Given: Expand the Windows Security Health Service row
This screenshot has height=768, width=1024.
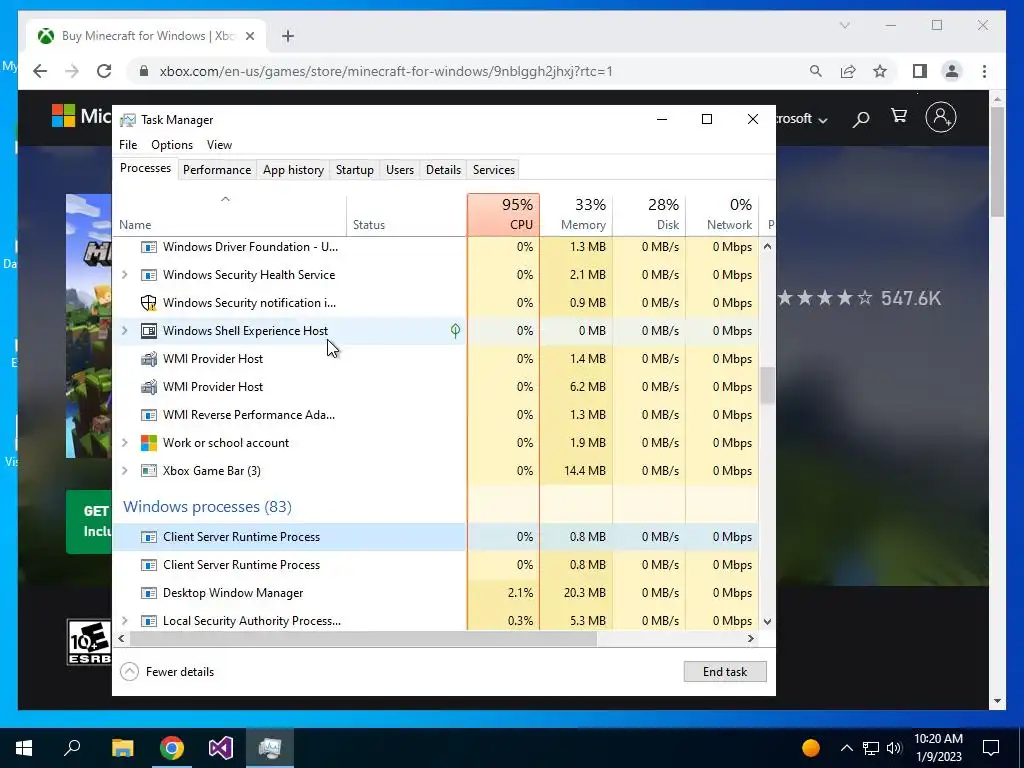Looking at the screenshot, I should [x=125, y=275].
